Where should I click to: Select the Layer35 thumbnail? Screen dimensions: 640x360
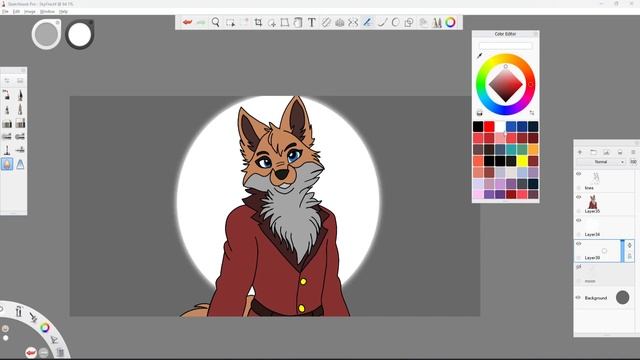coord(593,202)
